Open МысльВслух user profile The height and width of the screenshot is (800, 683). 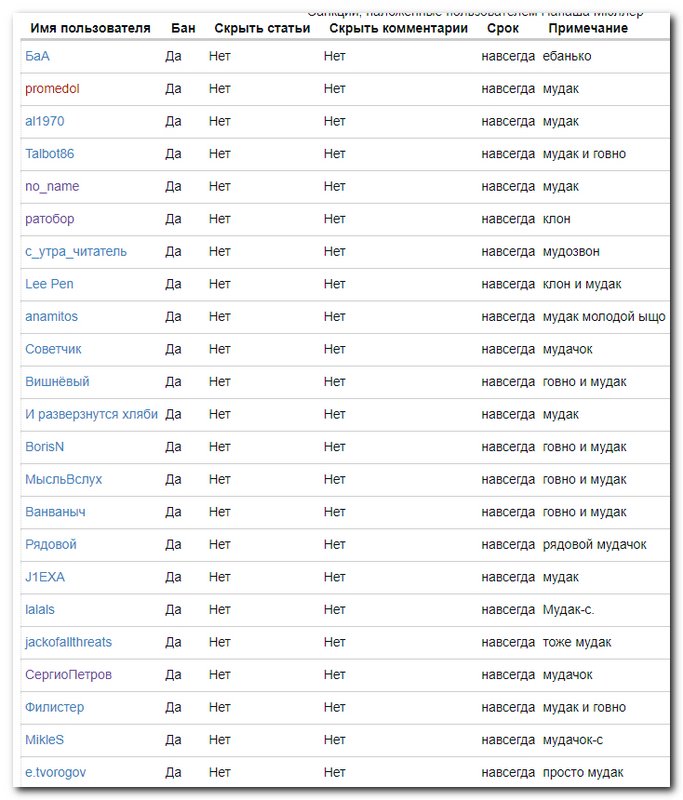(64, 480)
